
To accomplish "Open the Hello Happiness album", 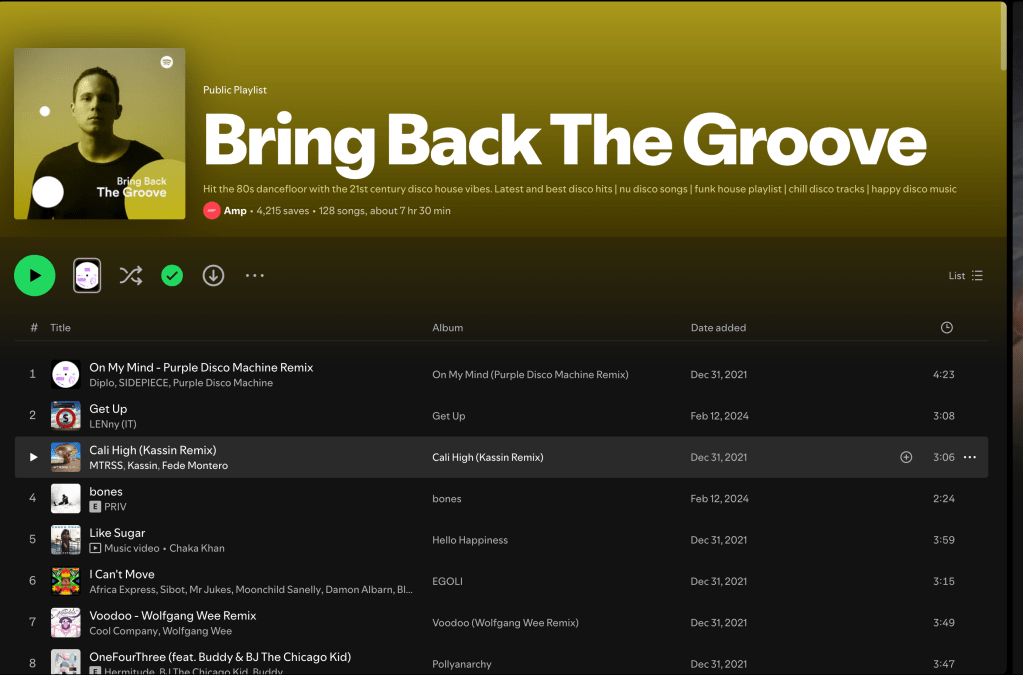I will 470,540.
